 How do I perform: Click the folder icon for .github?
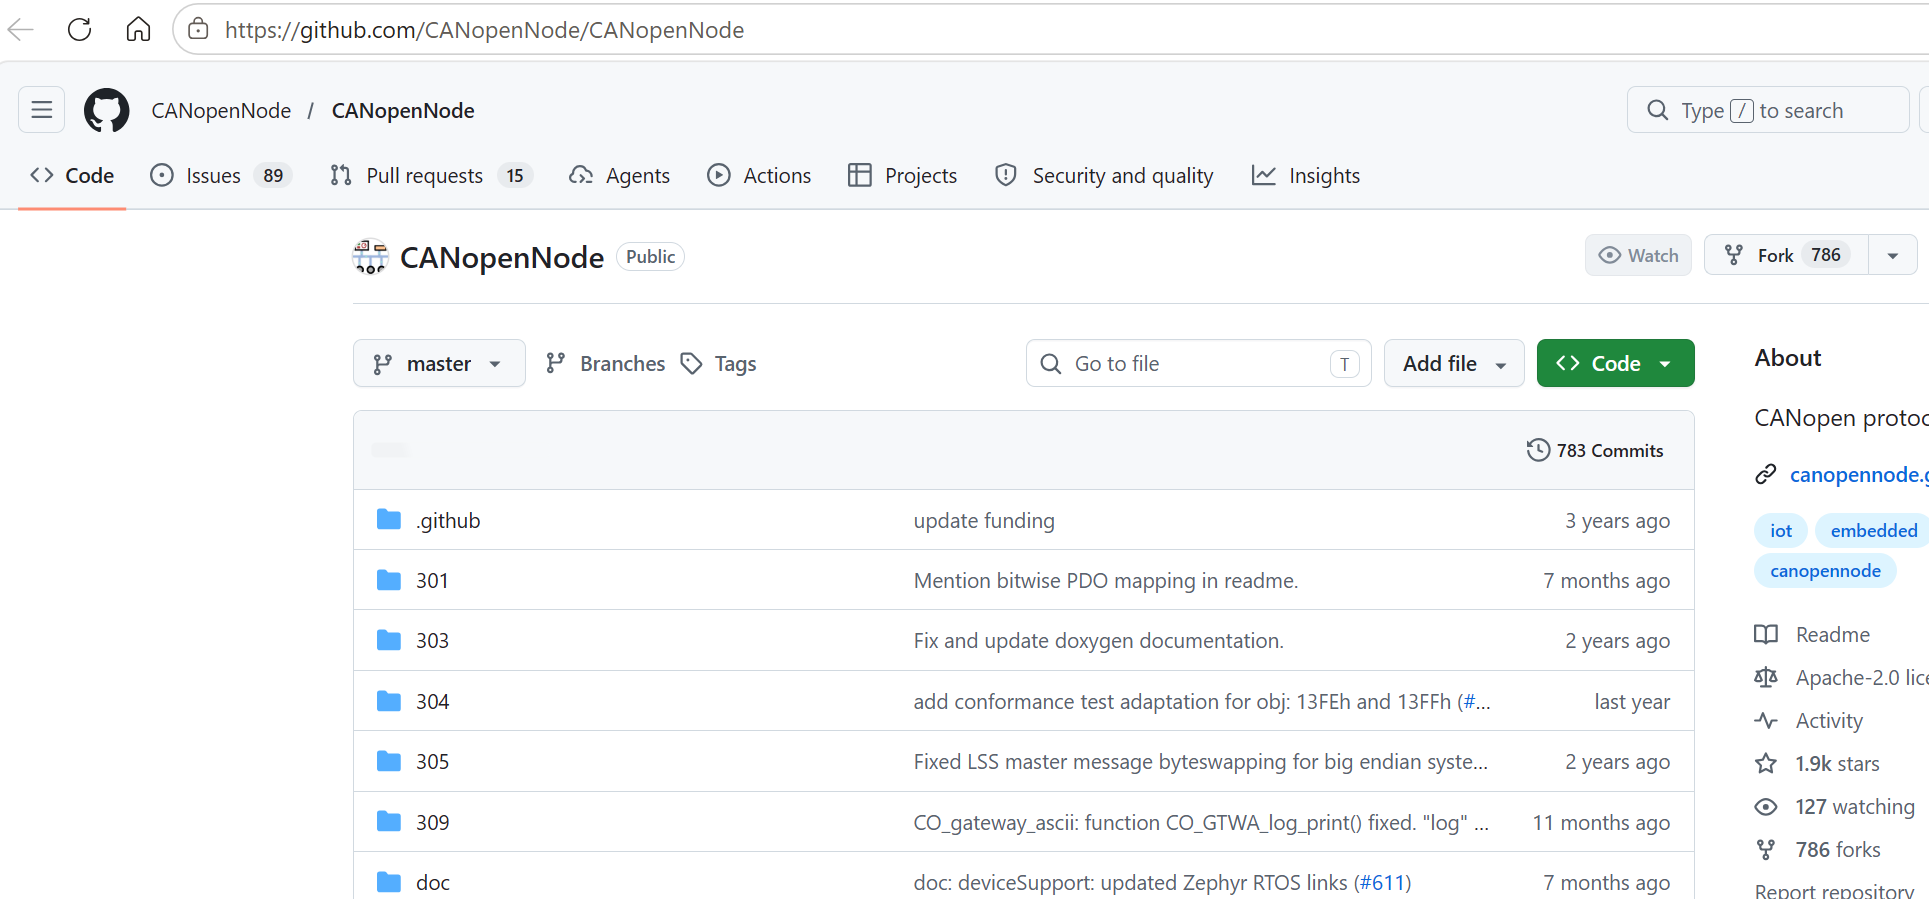coord(389,520)
